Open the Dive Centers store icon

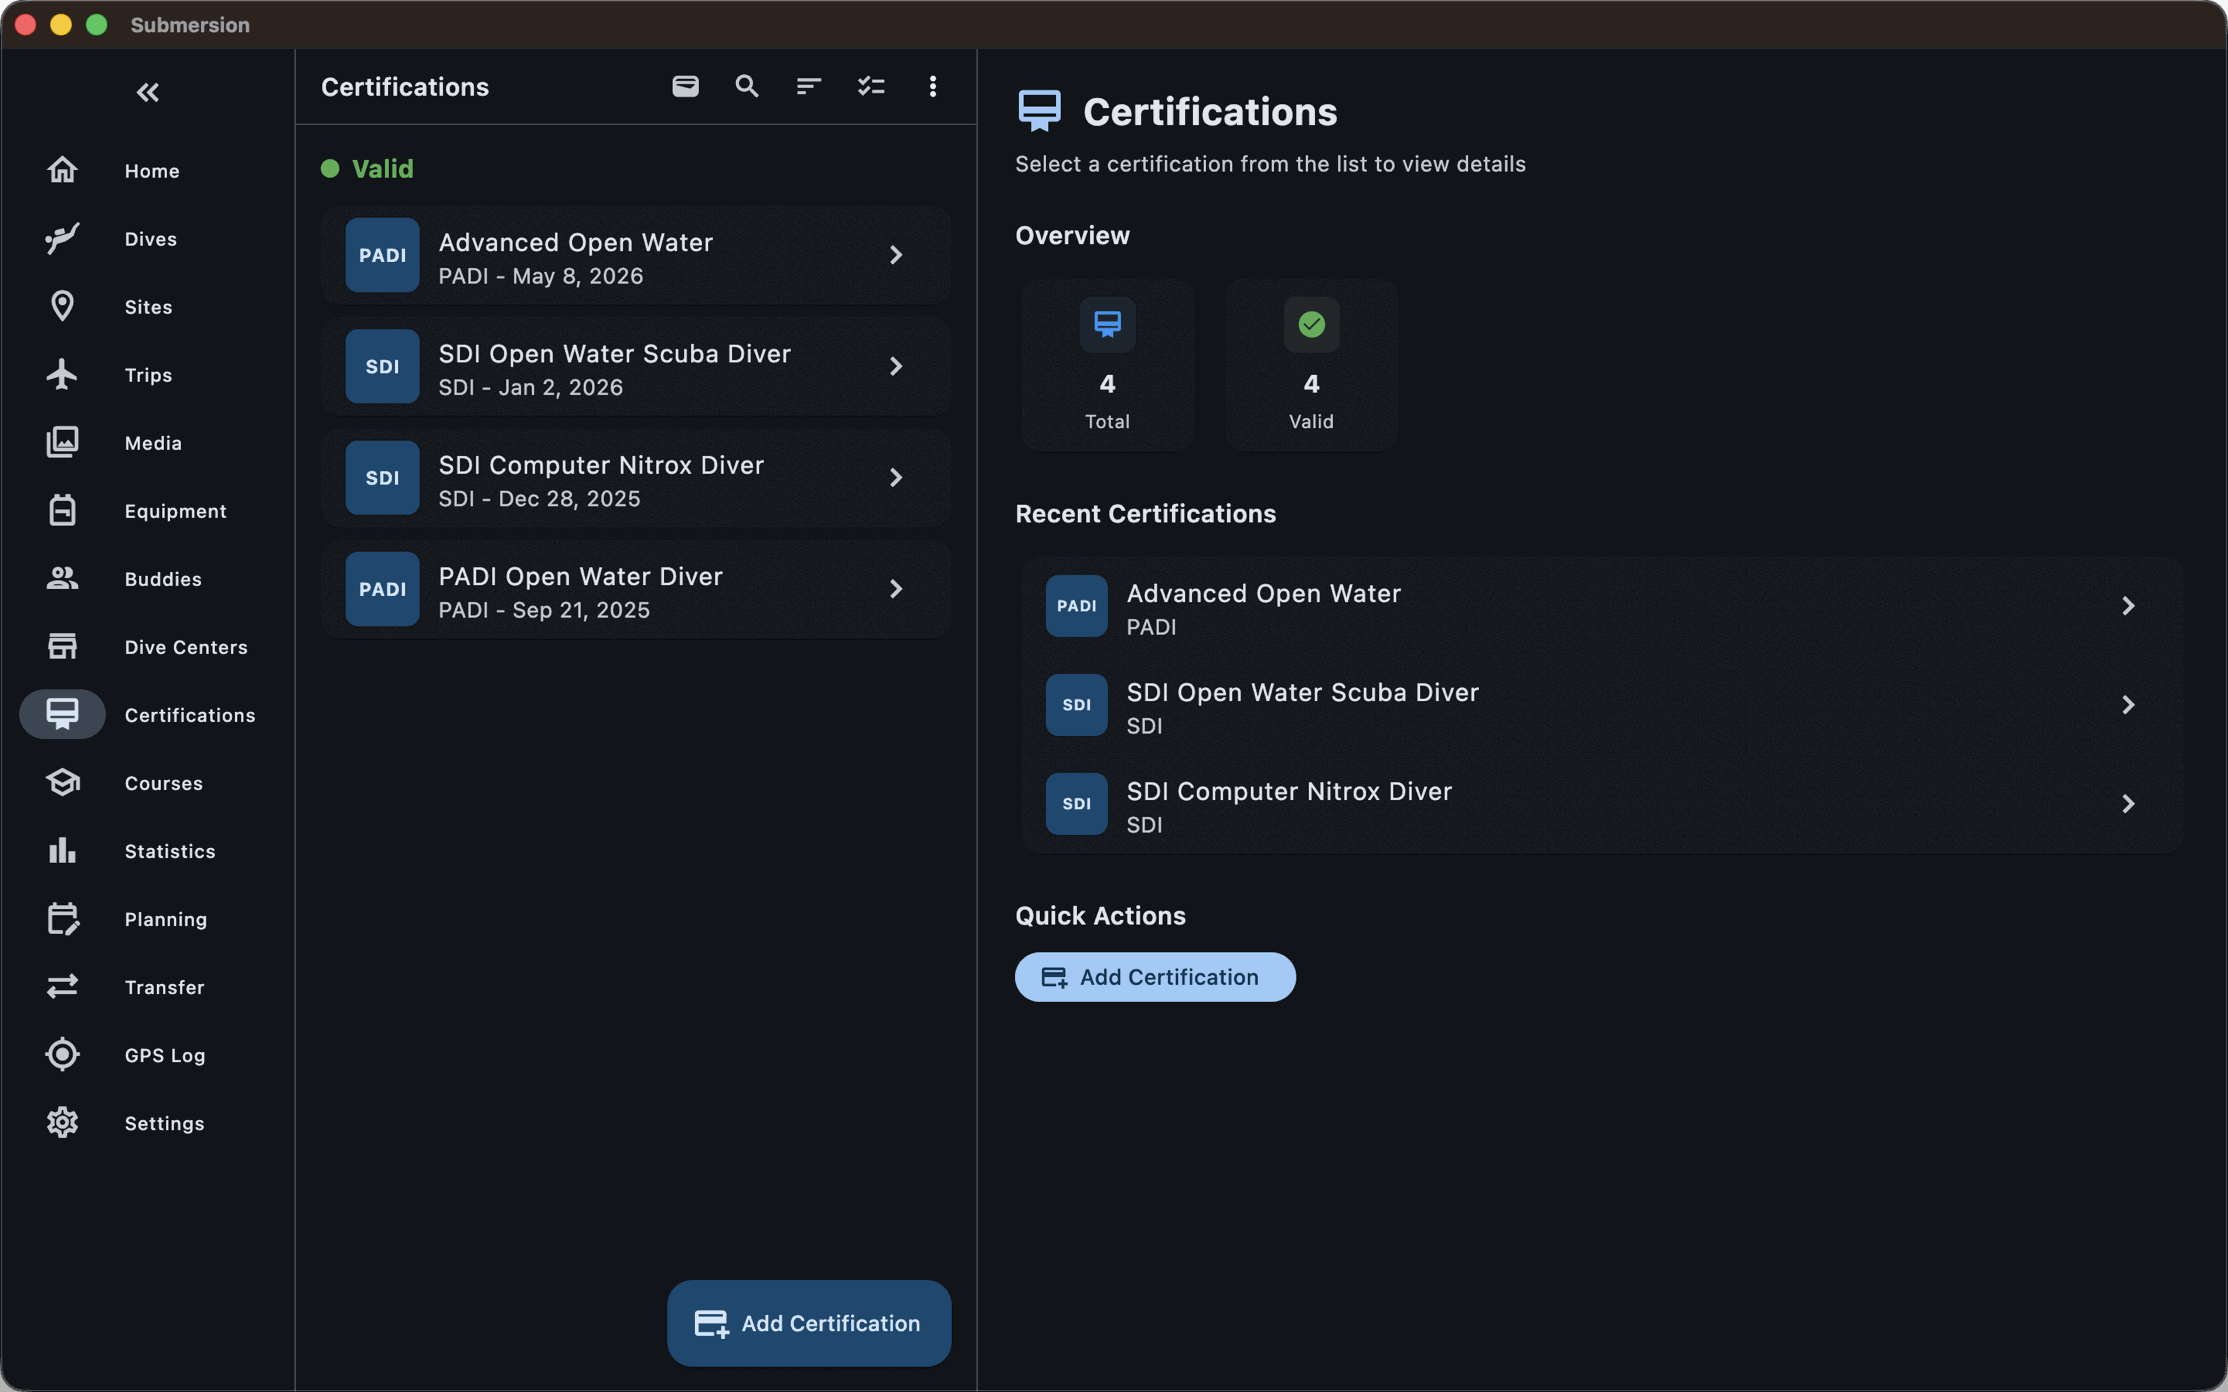point(62,646)
